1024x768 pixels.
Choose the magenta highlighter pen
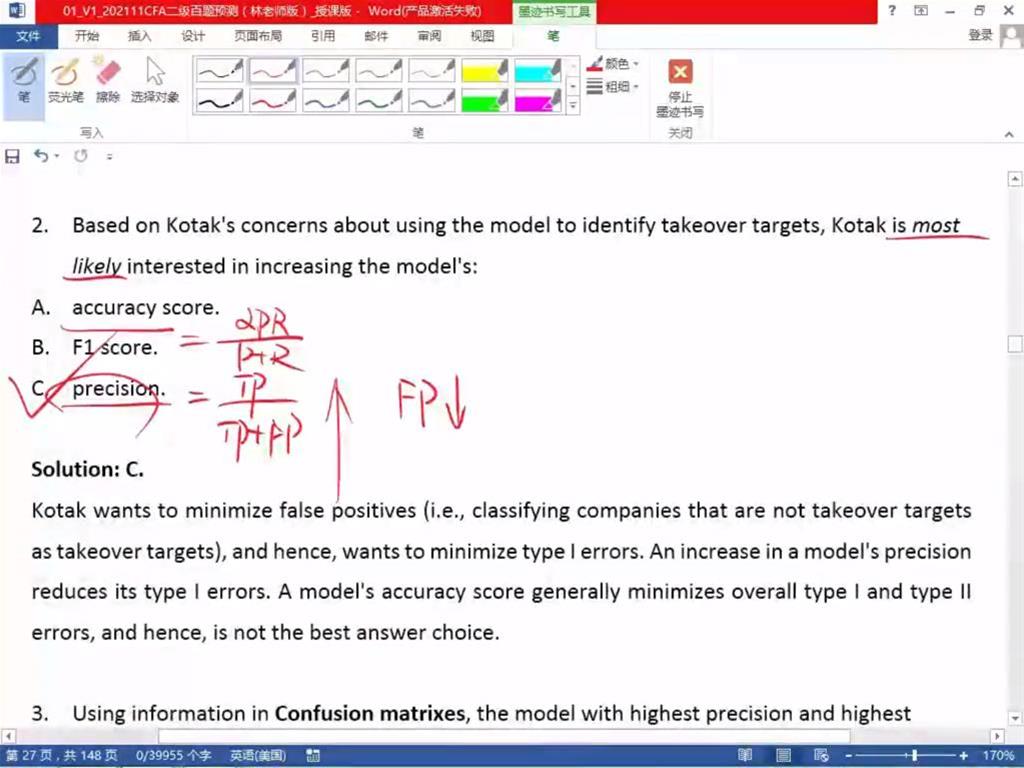tap(537, 101)
